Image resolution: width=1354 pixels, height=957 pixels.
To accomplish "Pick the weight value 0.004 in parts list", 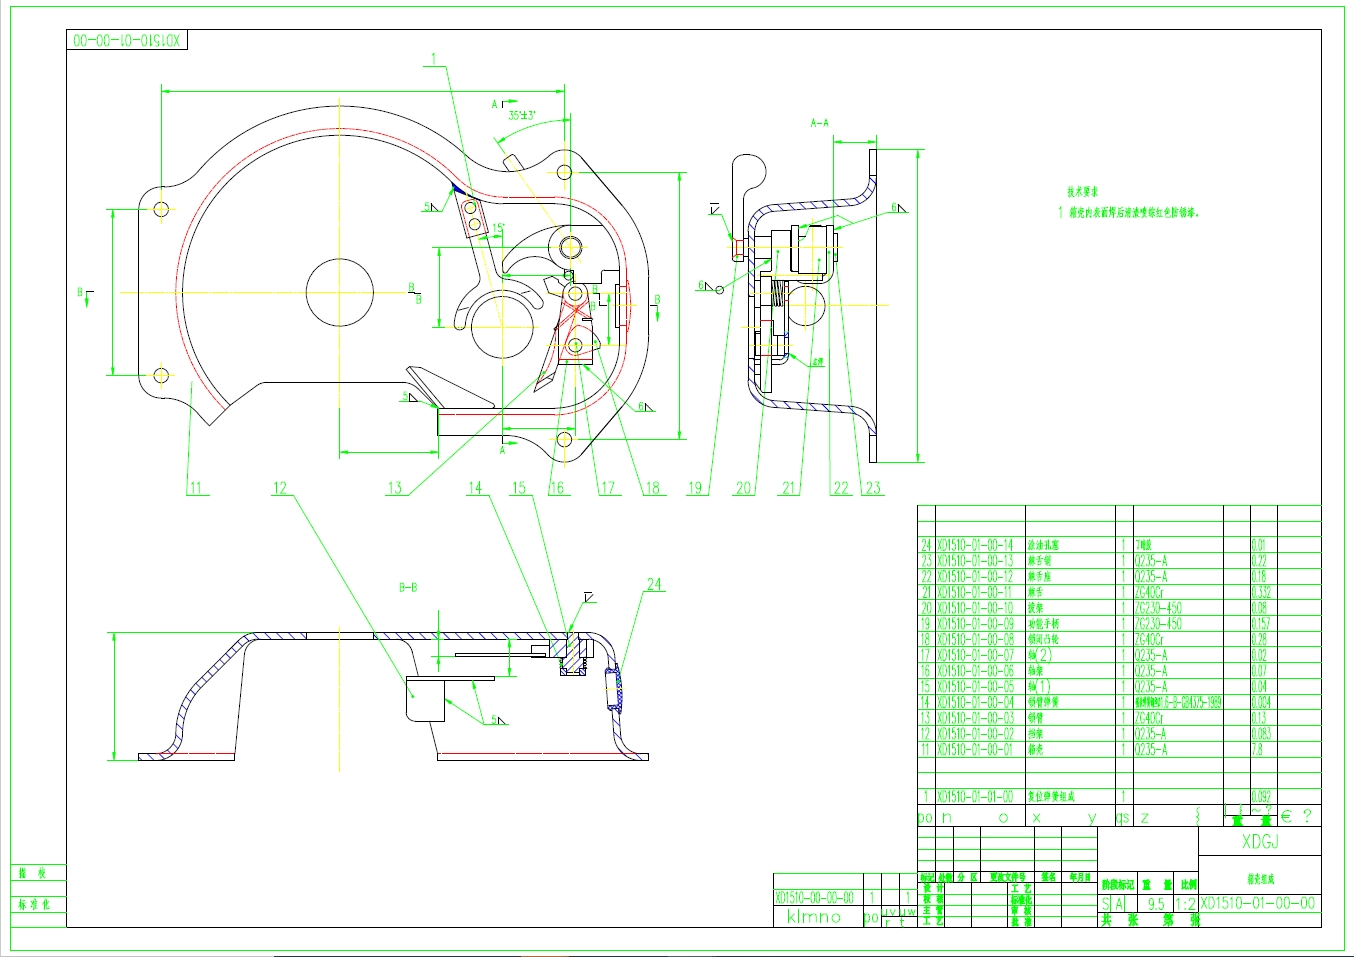I will point(1261,702).
